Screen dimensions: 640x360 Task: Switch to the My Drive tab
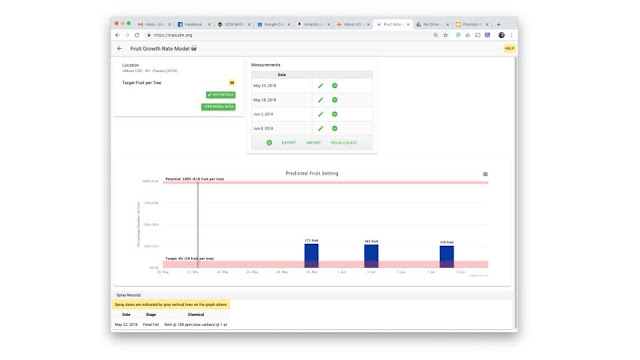pyautogui.click(x=432, y=24)
